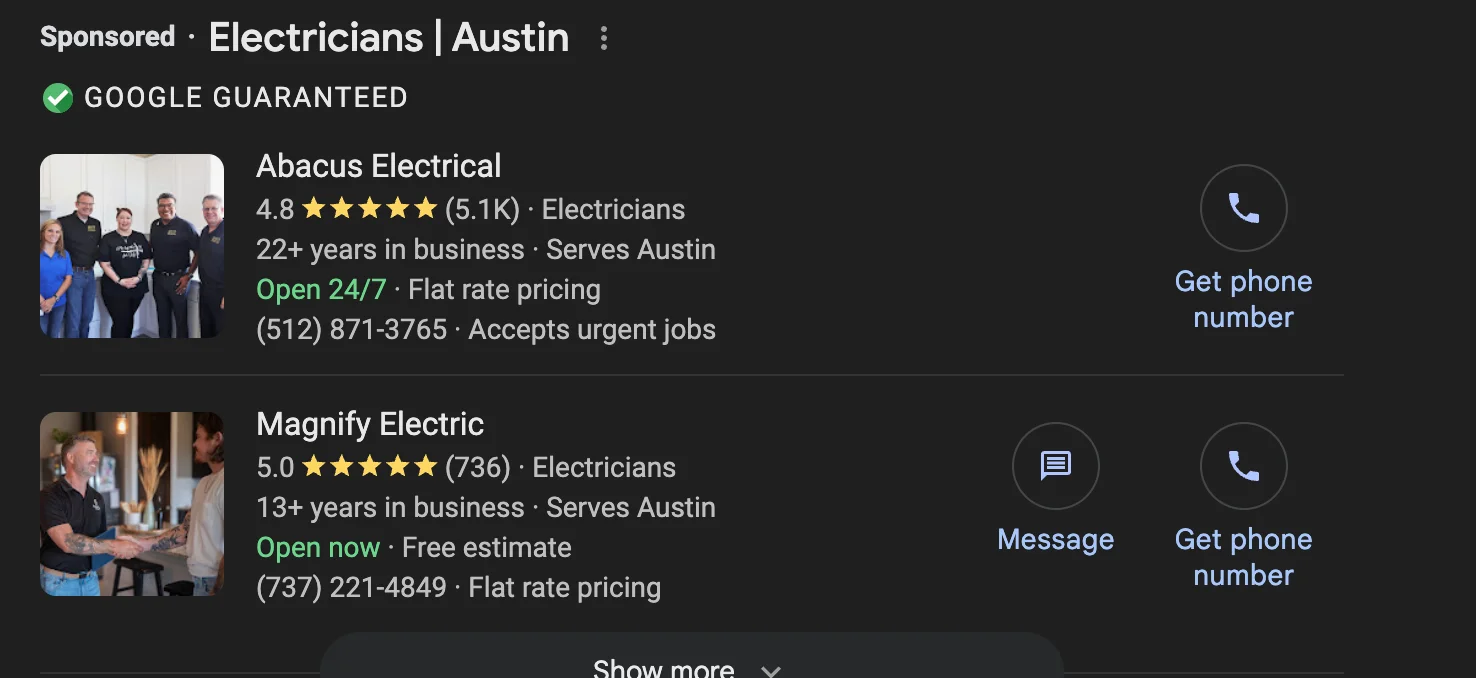Open the three-dot menu beside Electricians | Austin
This screenshot has height=678, width=1476.
(603, 38)
